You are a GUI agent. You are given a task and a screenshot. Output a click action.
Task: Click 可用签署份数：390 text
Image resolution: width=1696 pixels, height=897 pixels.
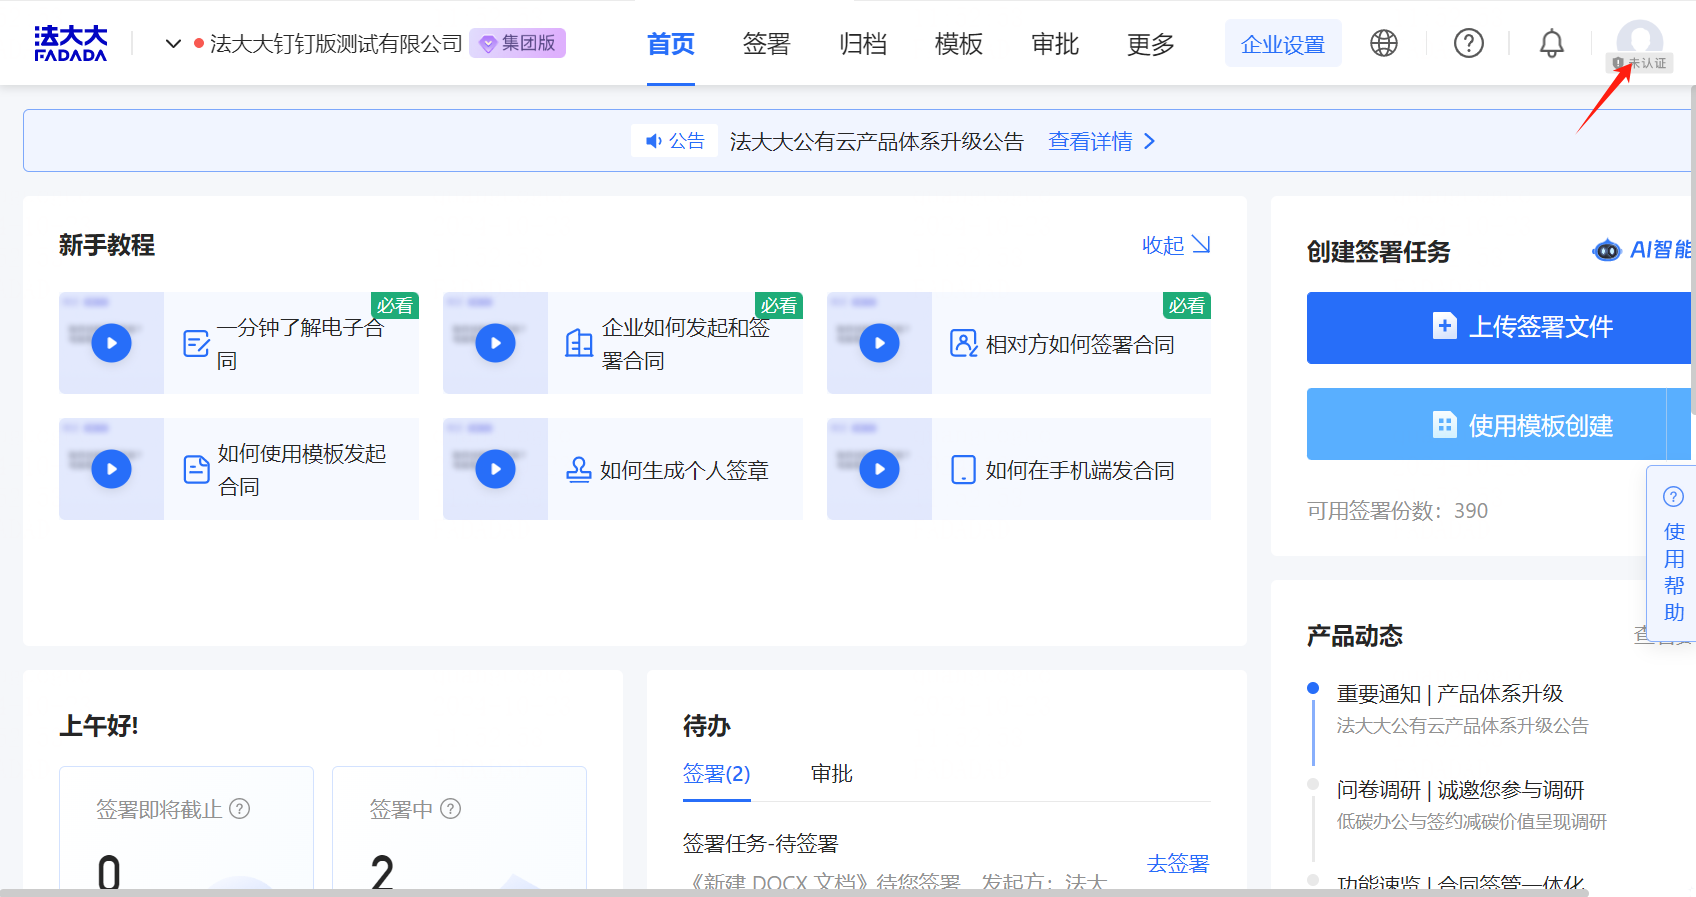point(1397,511)
